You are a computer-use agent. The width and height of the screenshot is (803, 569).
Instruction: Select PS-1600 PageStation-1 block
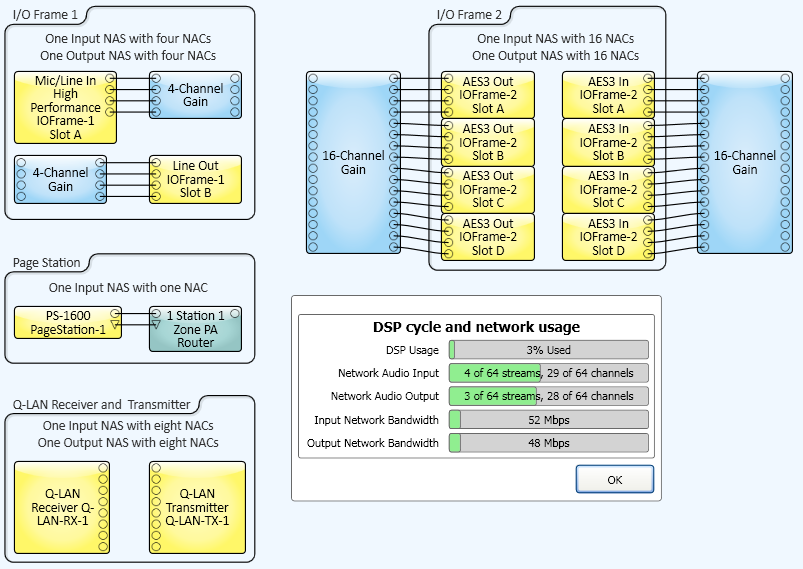pos(68,323)
